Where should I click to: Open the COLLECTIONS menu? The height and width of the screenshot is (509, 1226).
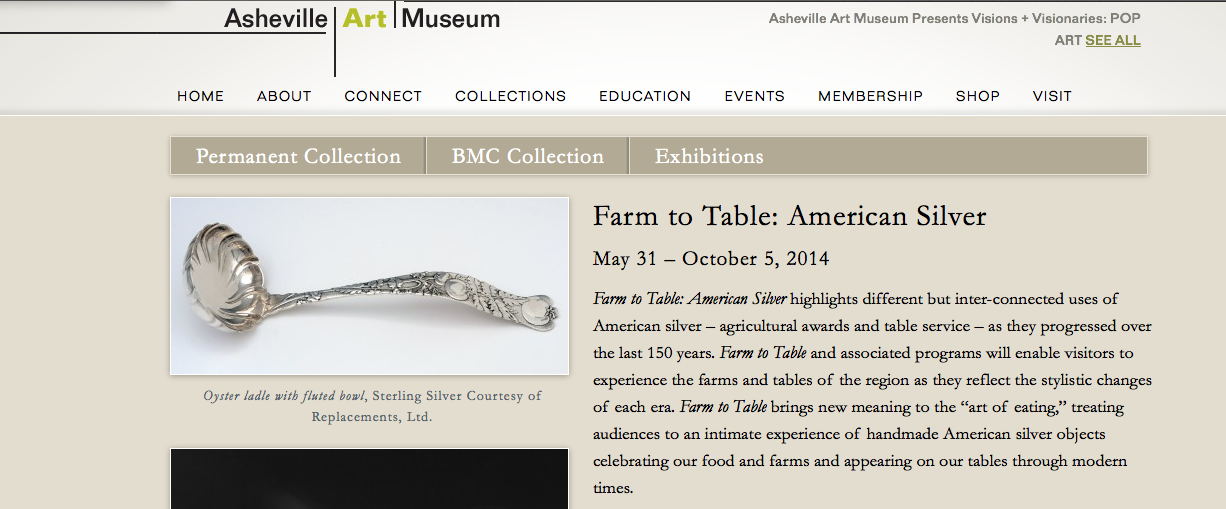(x=511, y=96)
